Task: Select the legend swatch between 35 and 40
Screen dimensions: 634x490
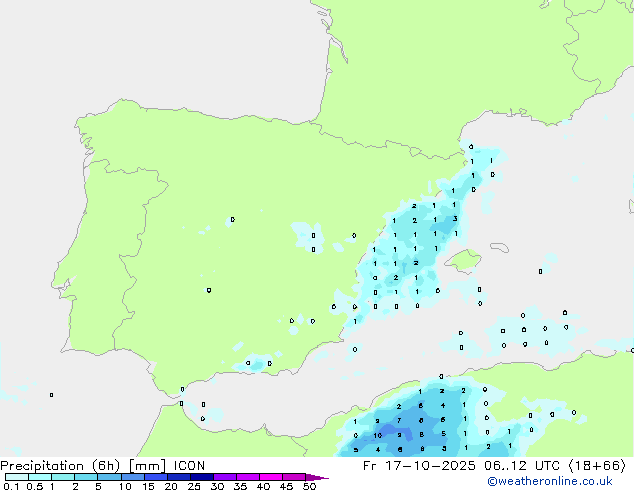Action: pyautogui.click(x=247, y=477)
